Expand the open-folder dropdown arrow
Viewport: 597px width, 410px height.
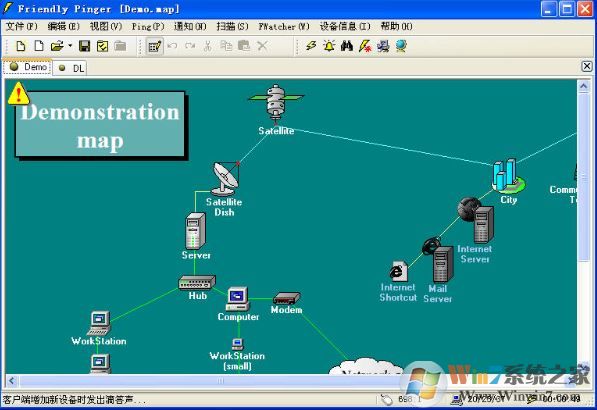(70, 46)
